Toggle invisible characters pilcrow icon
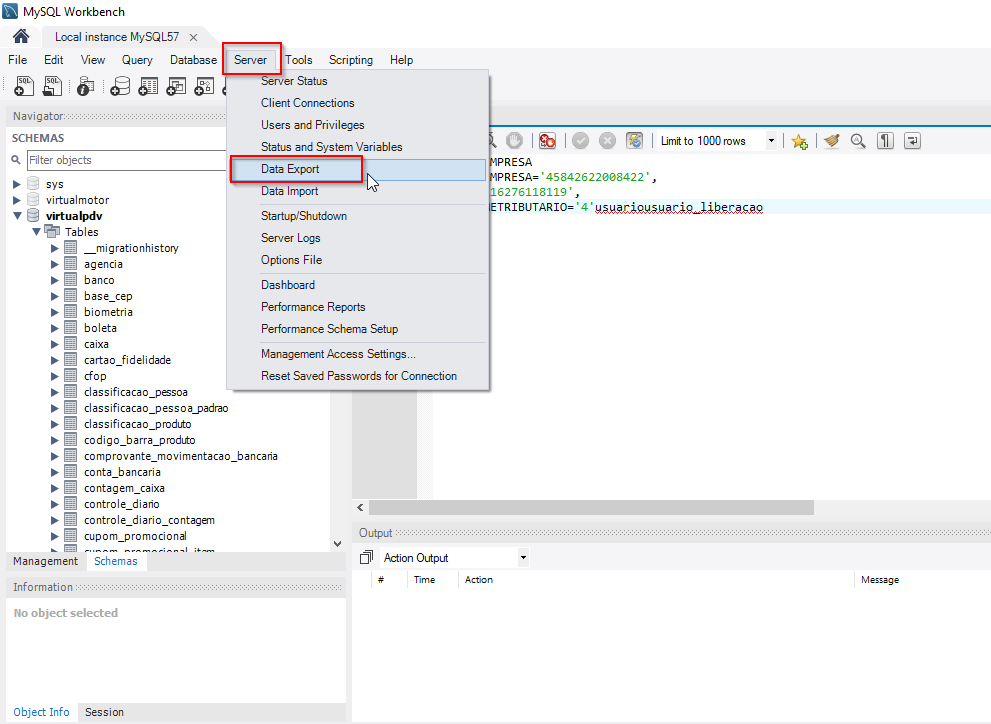Viewport: 991px width, 724px height. coord(885,140)
